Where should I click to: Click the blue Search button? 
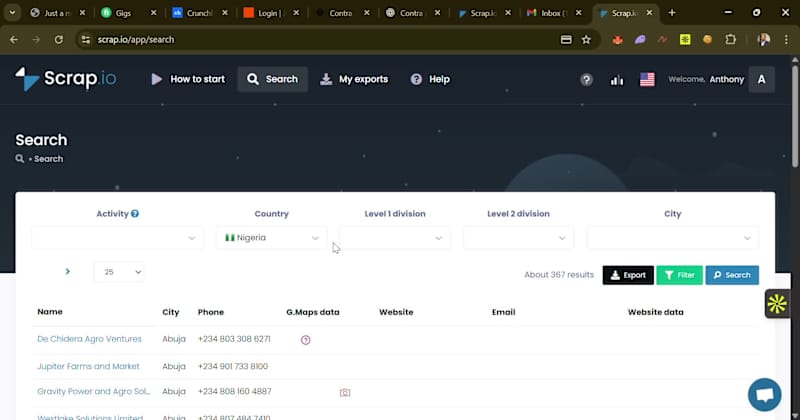732,275
